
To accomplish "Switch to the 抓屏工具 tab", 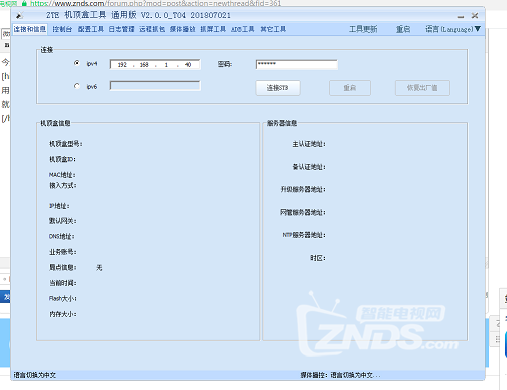I will click(x=213, y=29).
